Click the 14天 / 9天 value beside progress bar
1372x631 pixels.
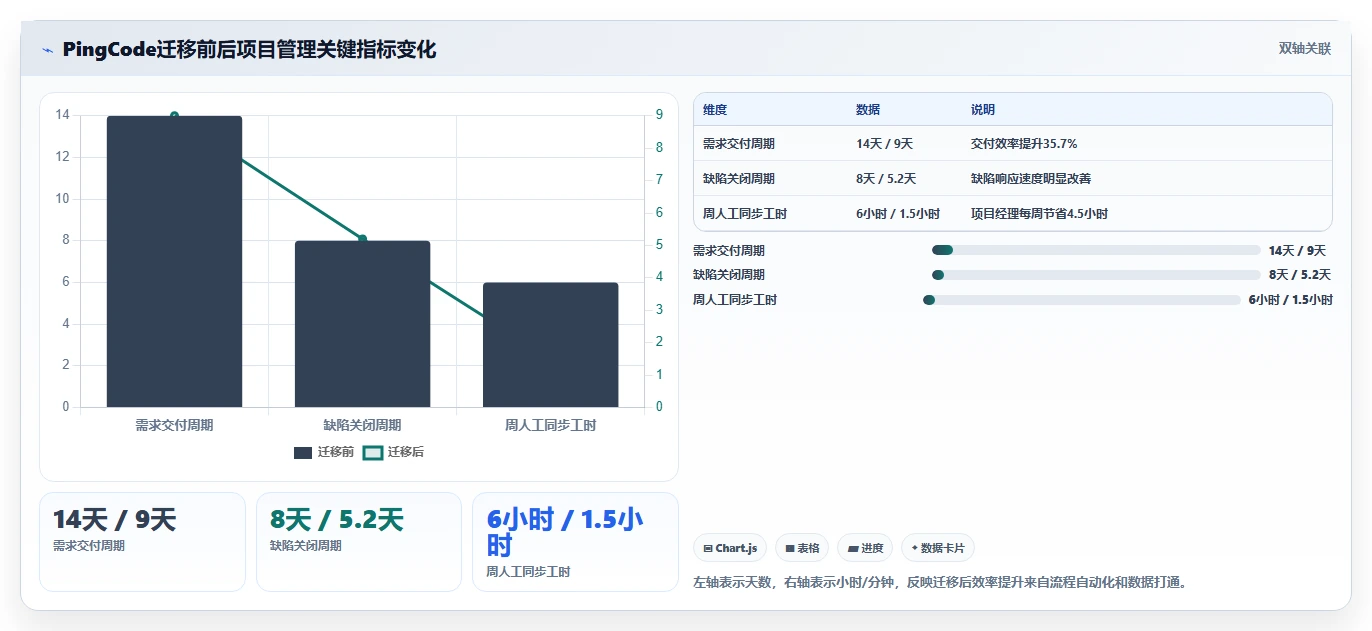point(1297,251)
